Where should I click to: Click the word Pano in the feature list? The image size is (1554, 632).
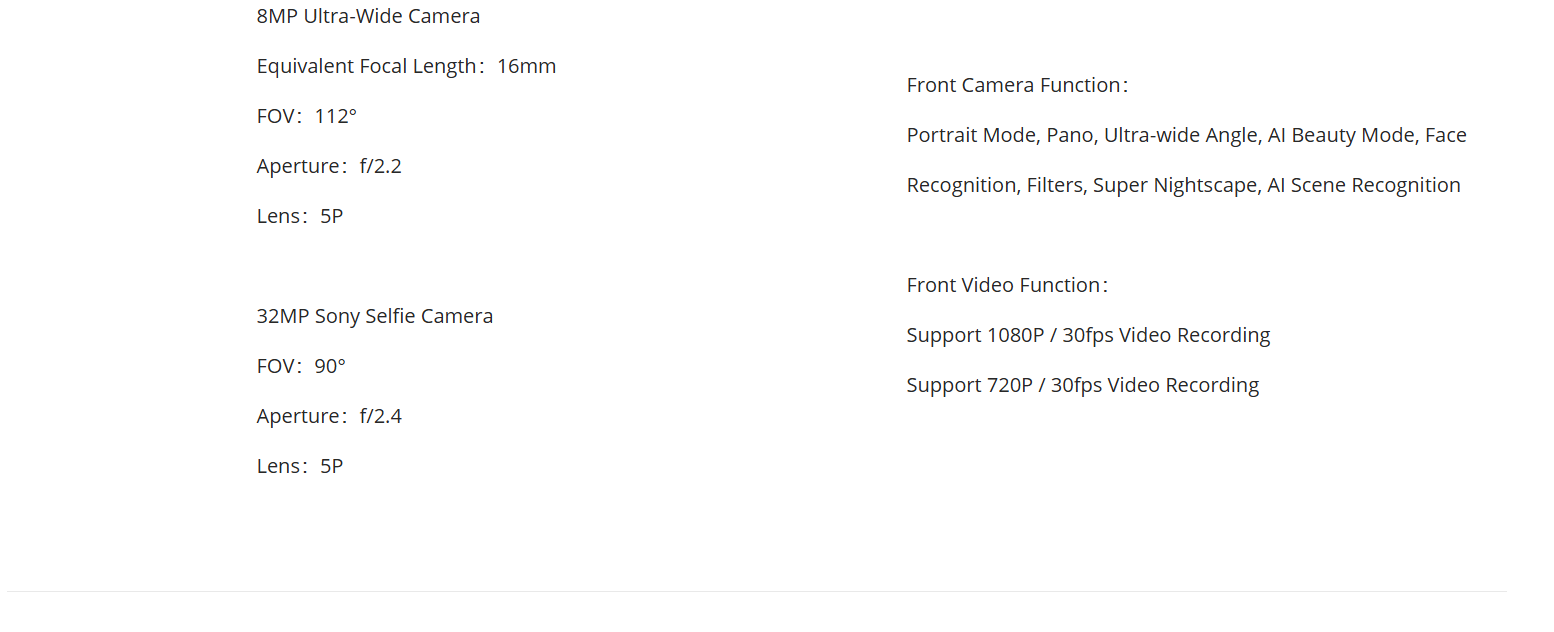[1070, 135]
